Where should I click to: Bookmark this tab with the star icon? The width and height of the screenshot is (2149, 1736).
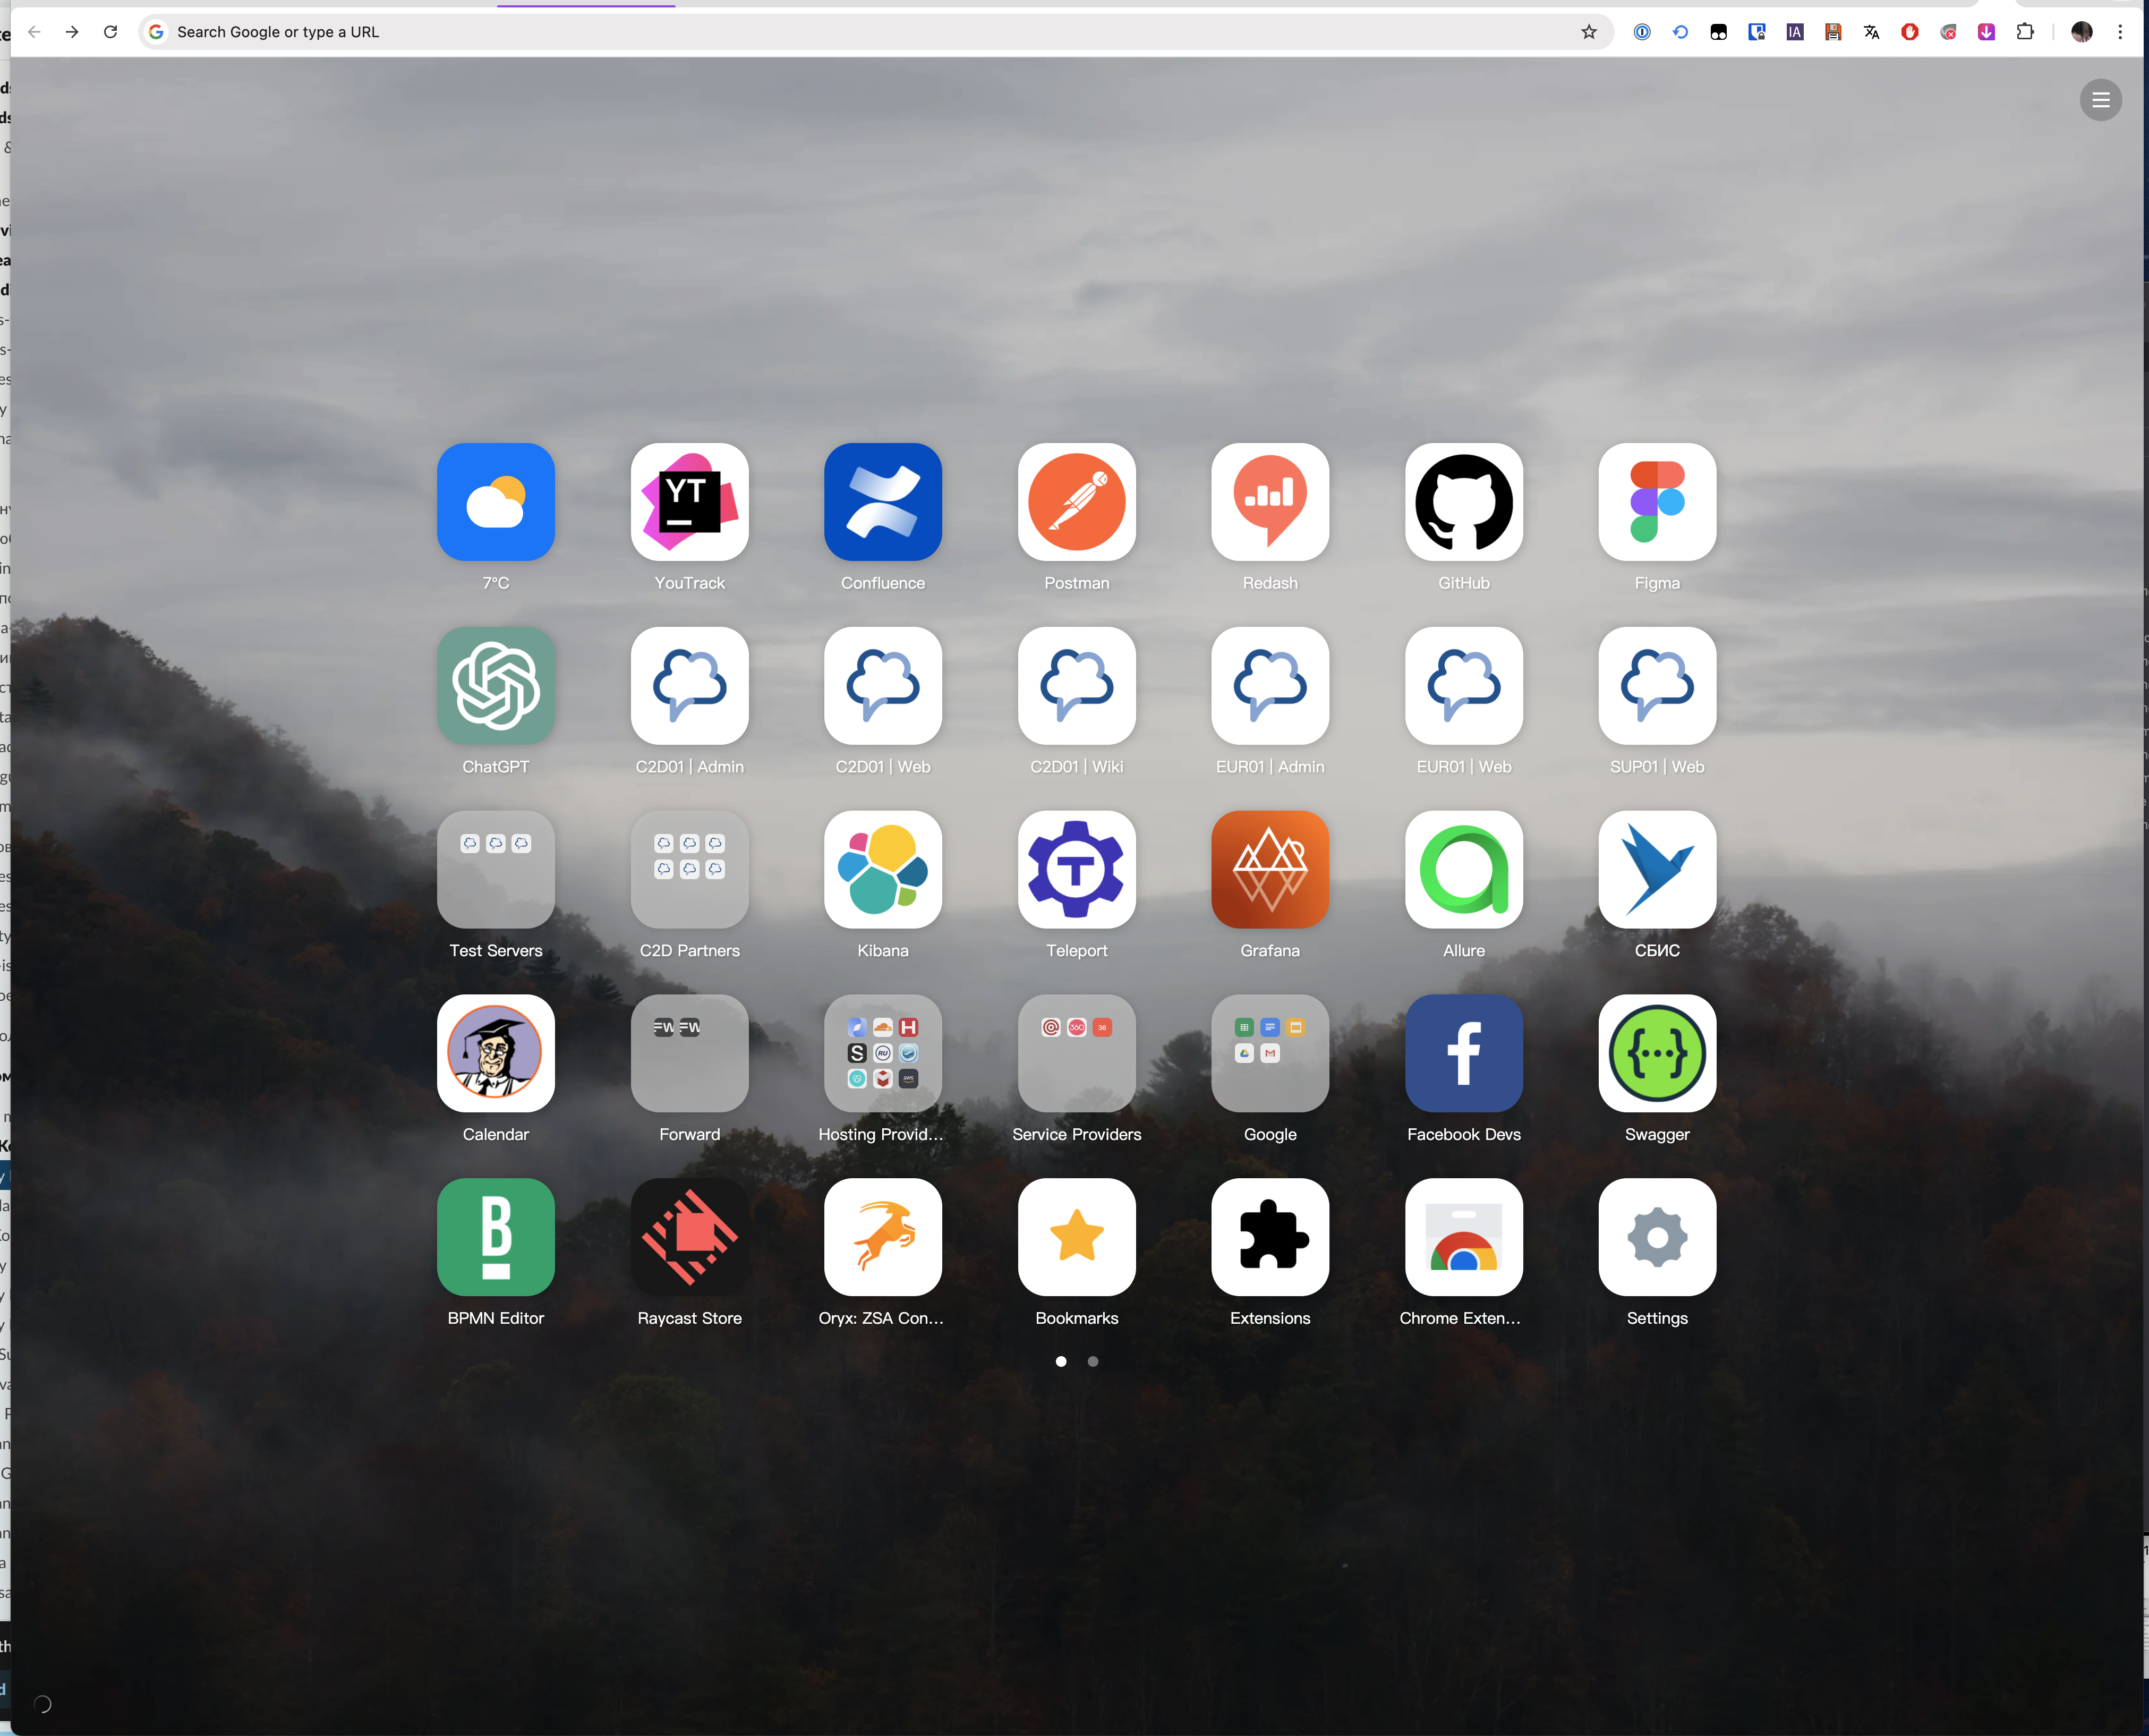click(1588, 32)
